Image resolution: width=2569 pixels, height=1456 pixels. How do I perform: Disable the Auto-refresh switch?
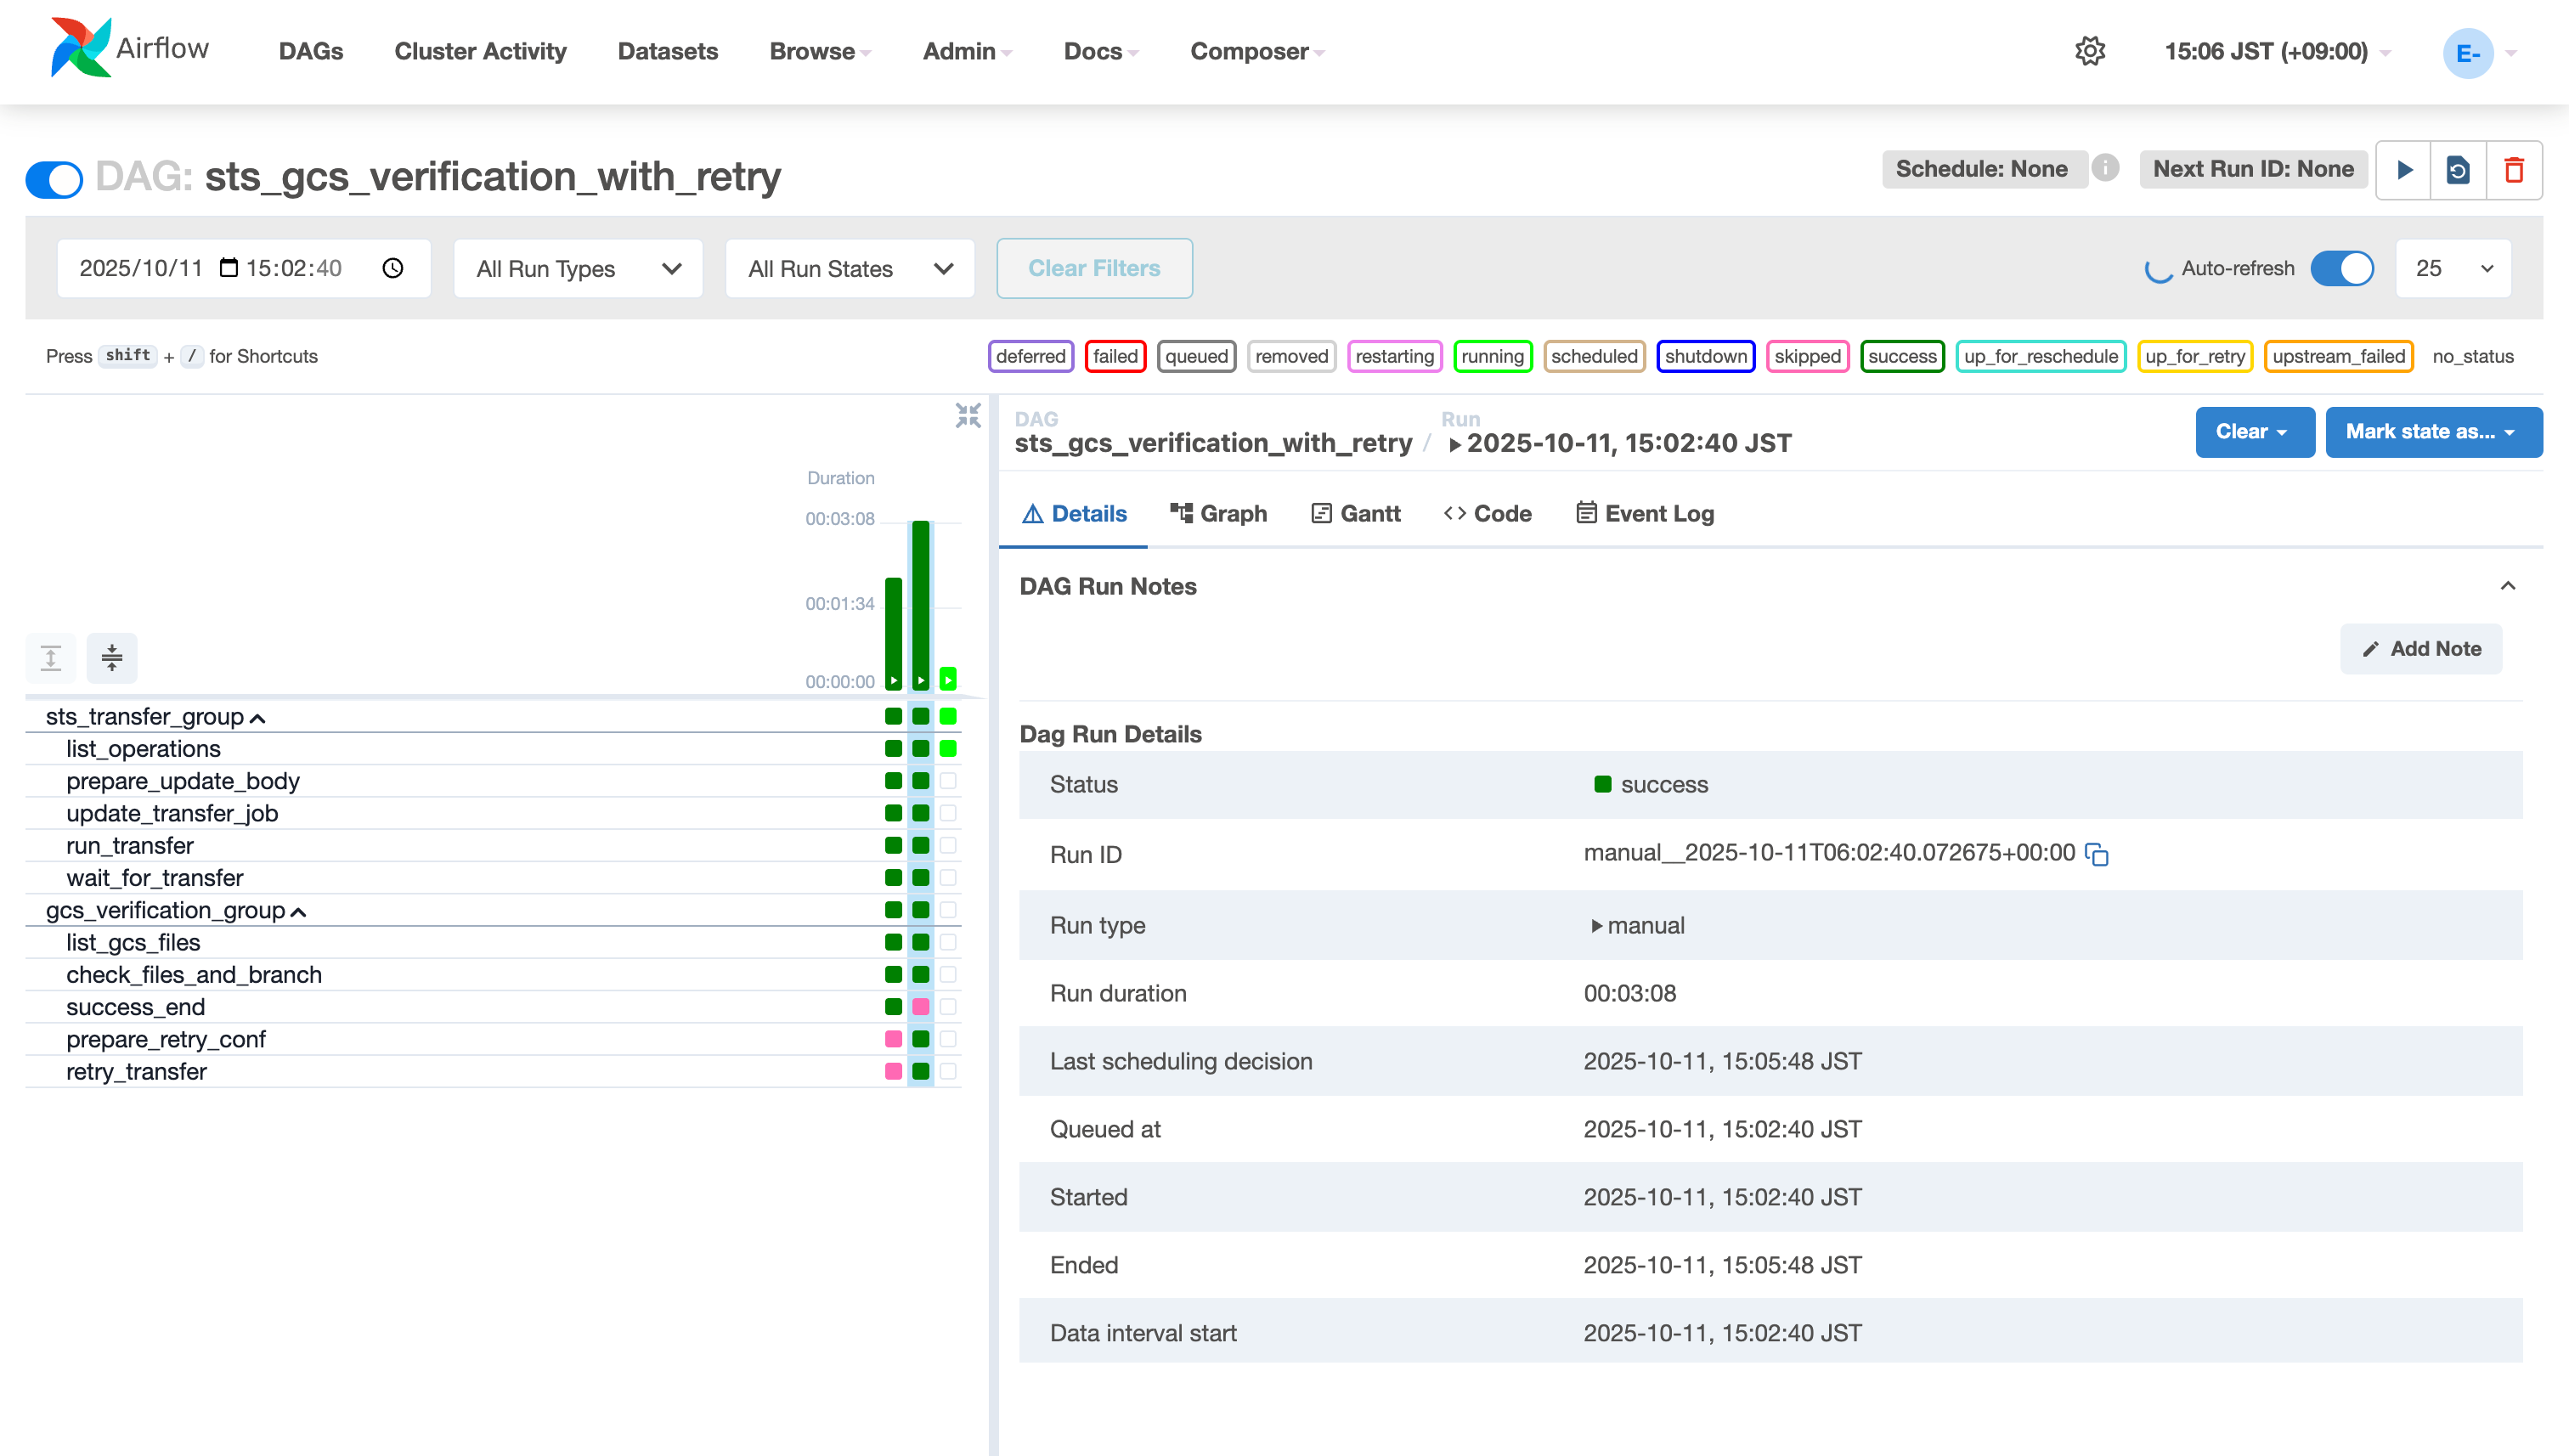pyautogui.click(x=2341, y=268)
